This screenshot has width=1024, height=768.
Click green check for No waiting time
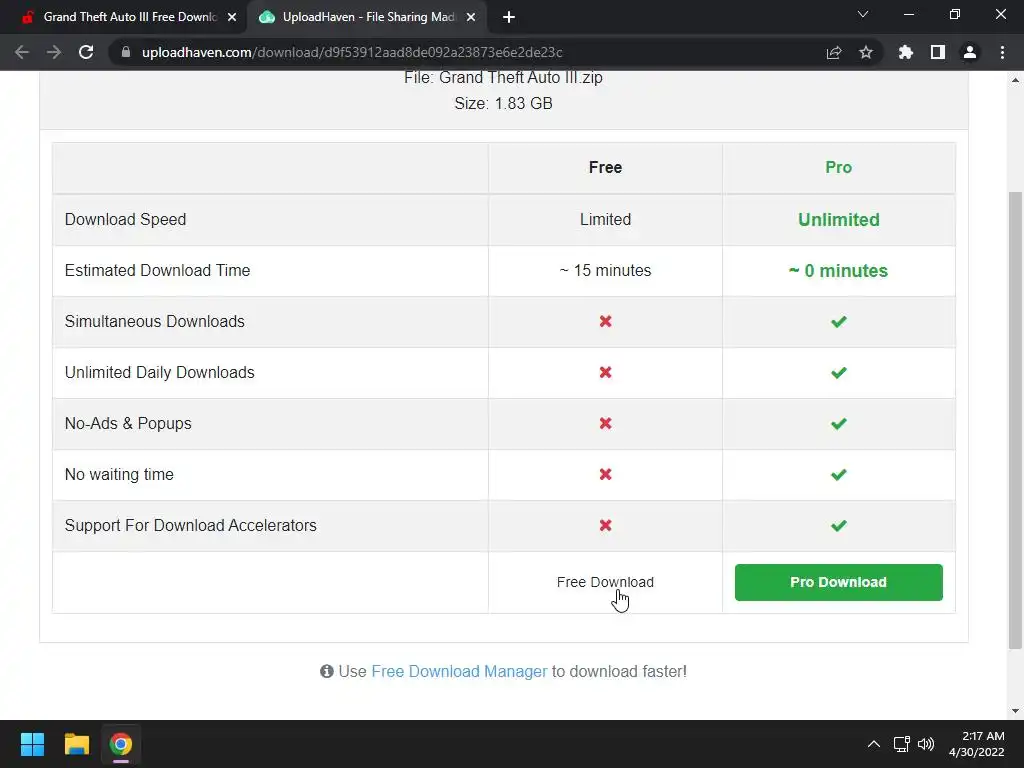(839, 474)
